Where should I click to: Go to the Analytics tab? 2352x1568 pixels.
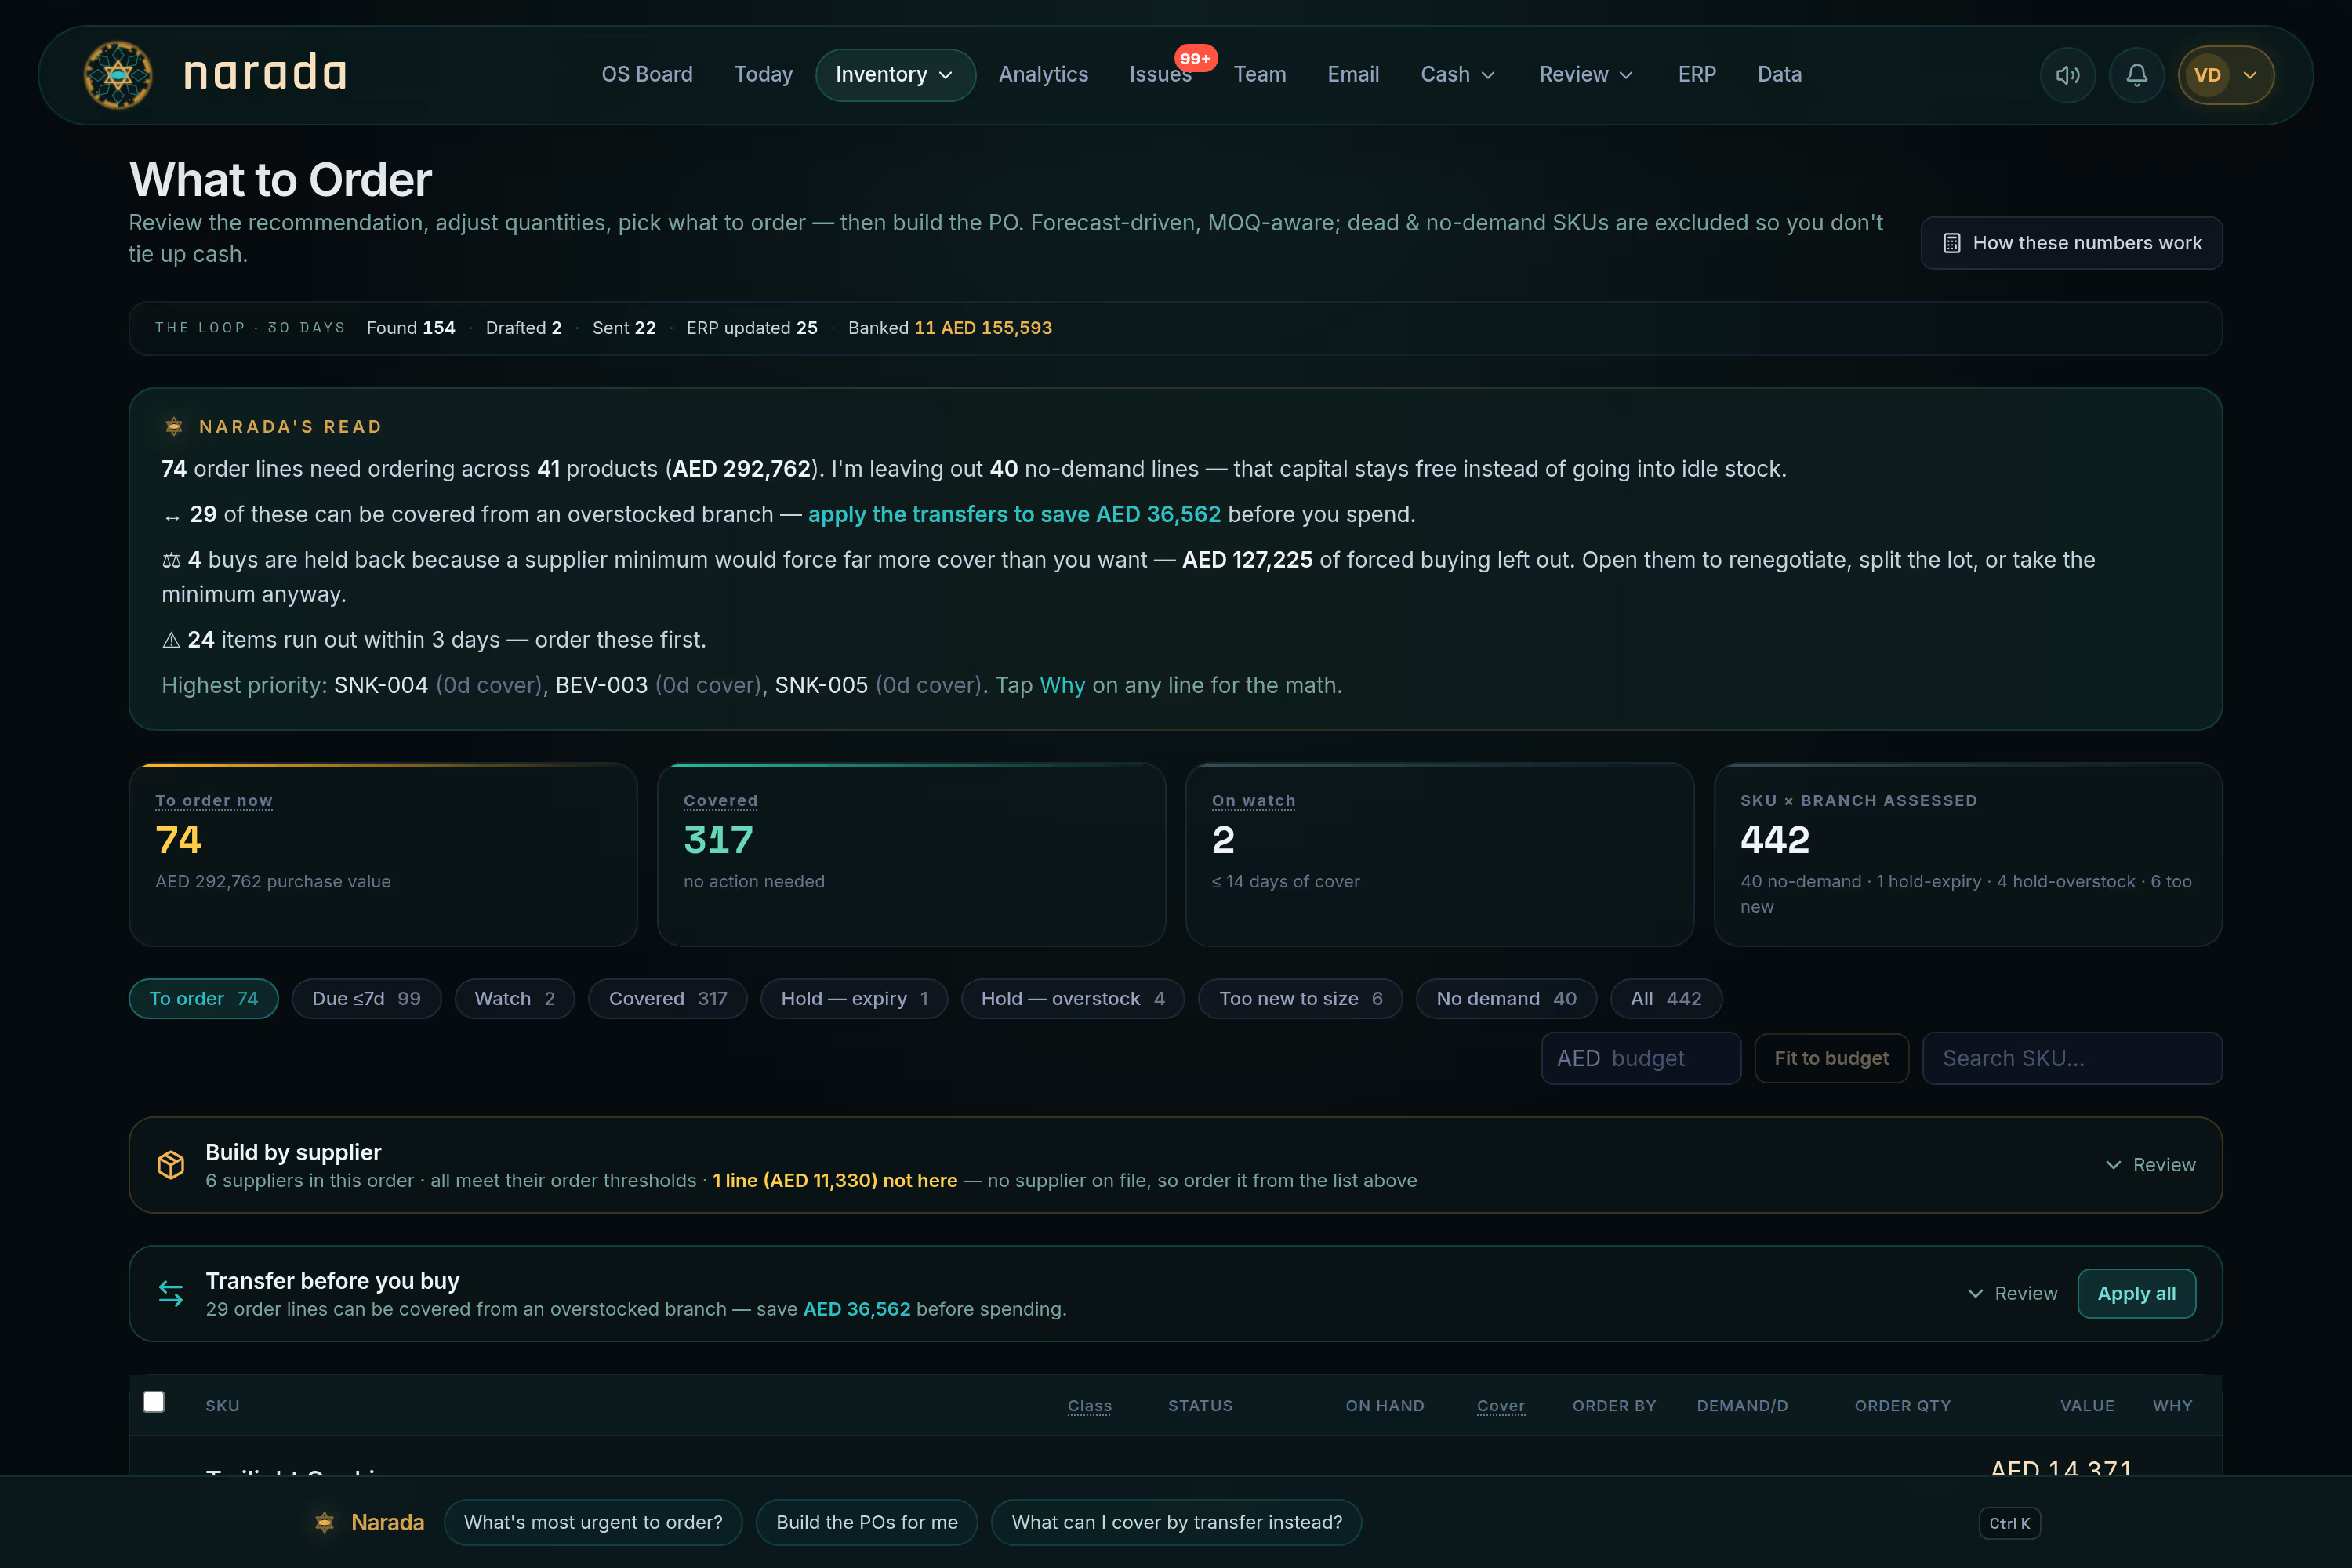coord(1043,75)
